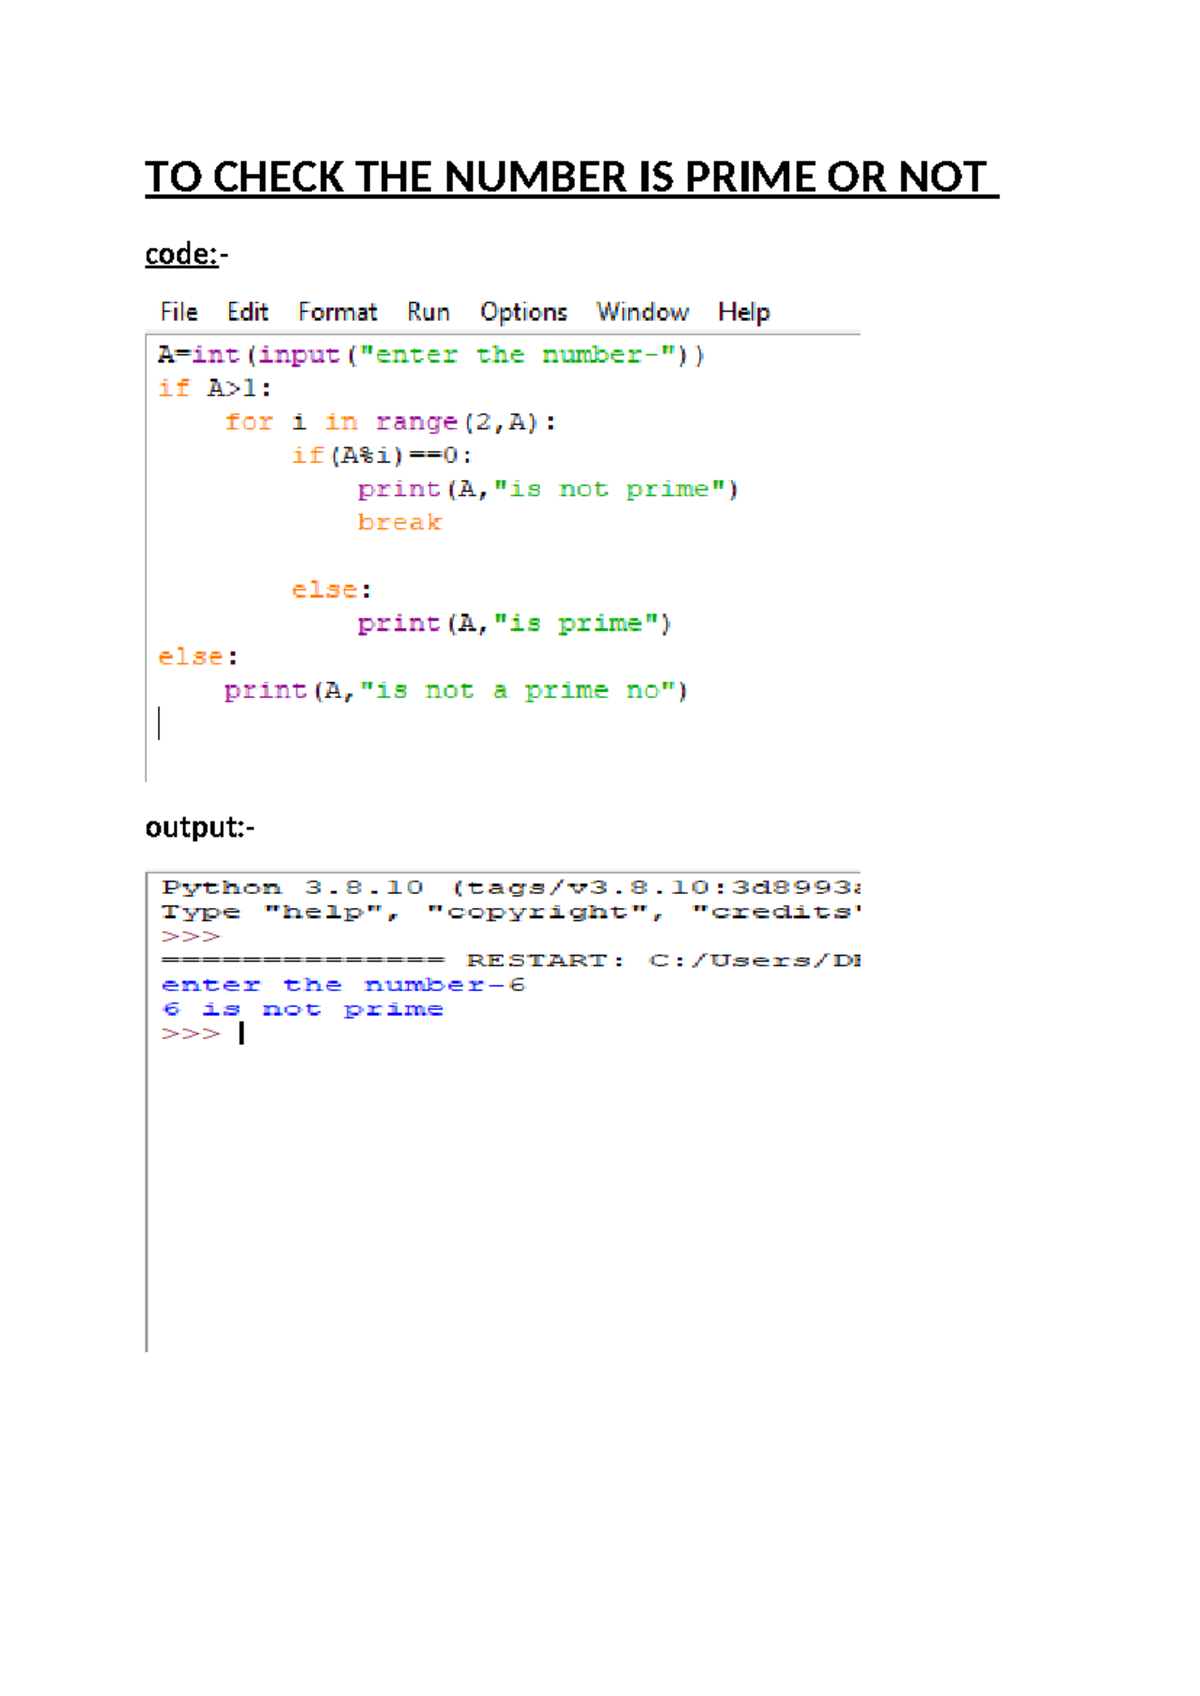This screenshot has height=1696, width=1200.
Task: Open the Format menu
Action: [337, 312]
